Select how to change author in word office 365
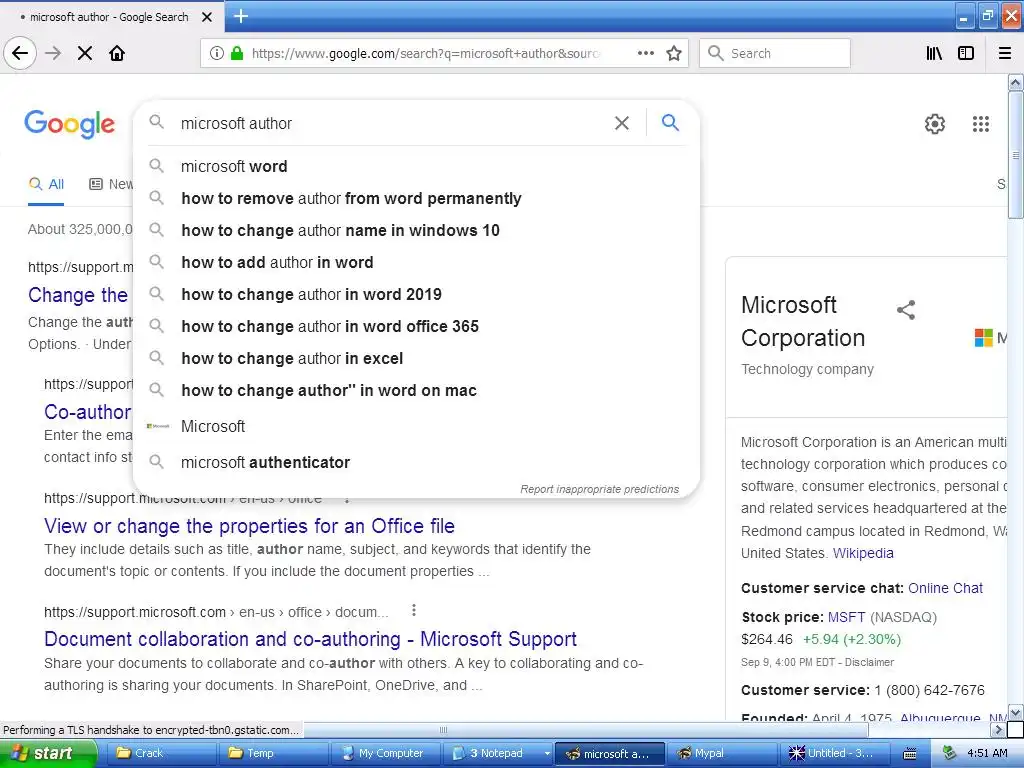 coord(416,327)
